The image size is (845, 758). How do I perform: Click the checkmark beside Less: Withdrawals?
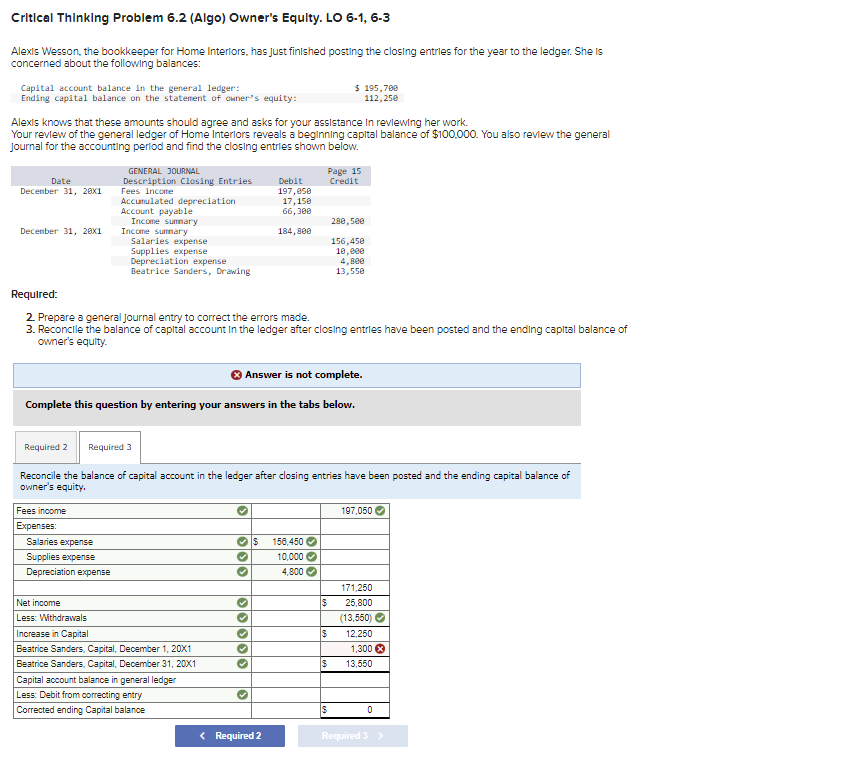241,616
